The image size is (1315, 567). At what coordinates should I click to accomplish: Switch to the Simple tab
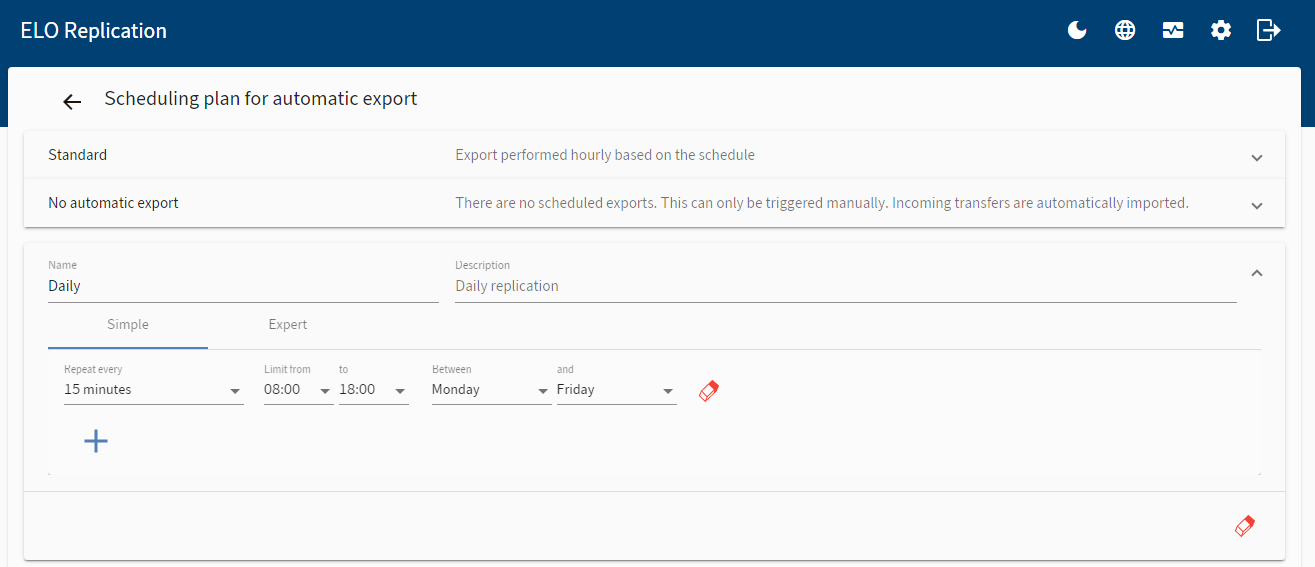[128, 325]
